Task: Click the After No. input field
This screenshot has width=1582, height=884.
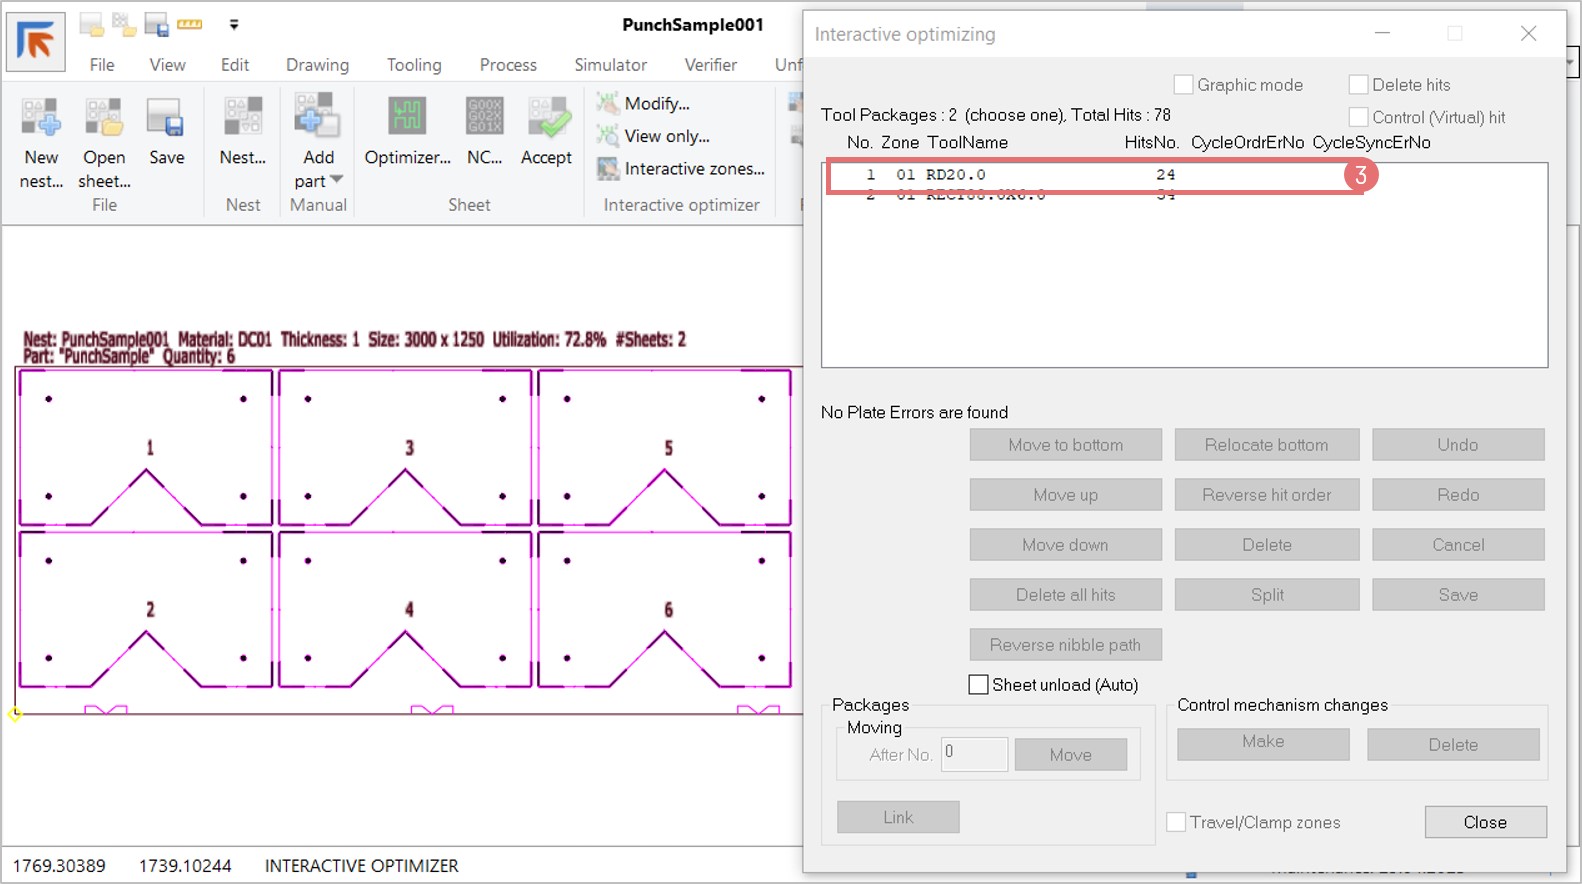Action: (974, 754)
